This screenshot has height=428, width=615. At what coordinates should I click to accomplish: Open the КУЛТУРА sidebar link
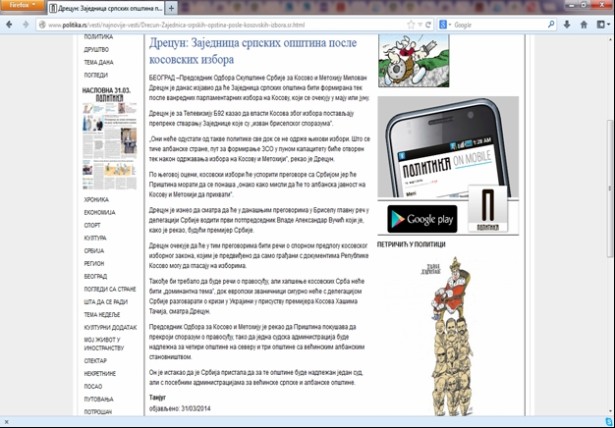(95, 238)
